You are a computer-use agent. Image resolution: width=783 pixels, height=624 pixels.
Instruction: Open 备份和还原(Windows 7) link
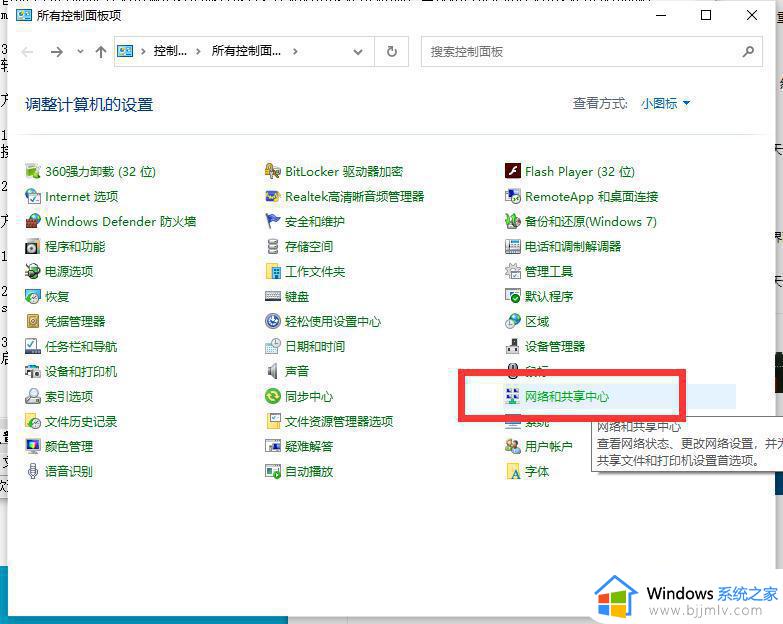[x=591, y=222]
